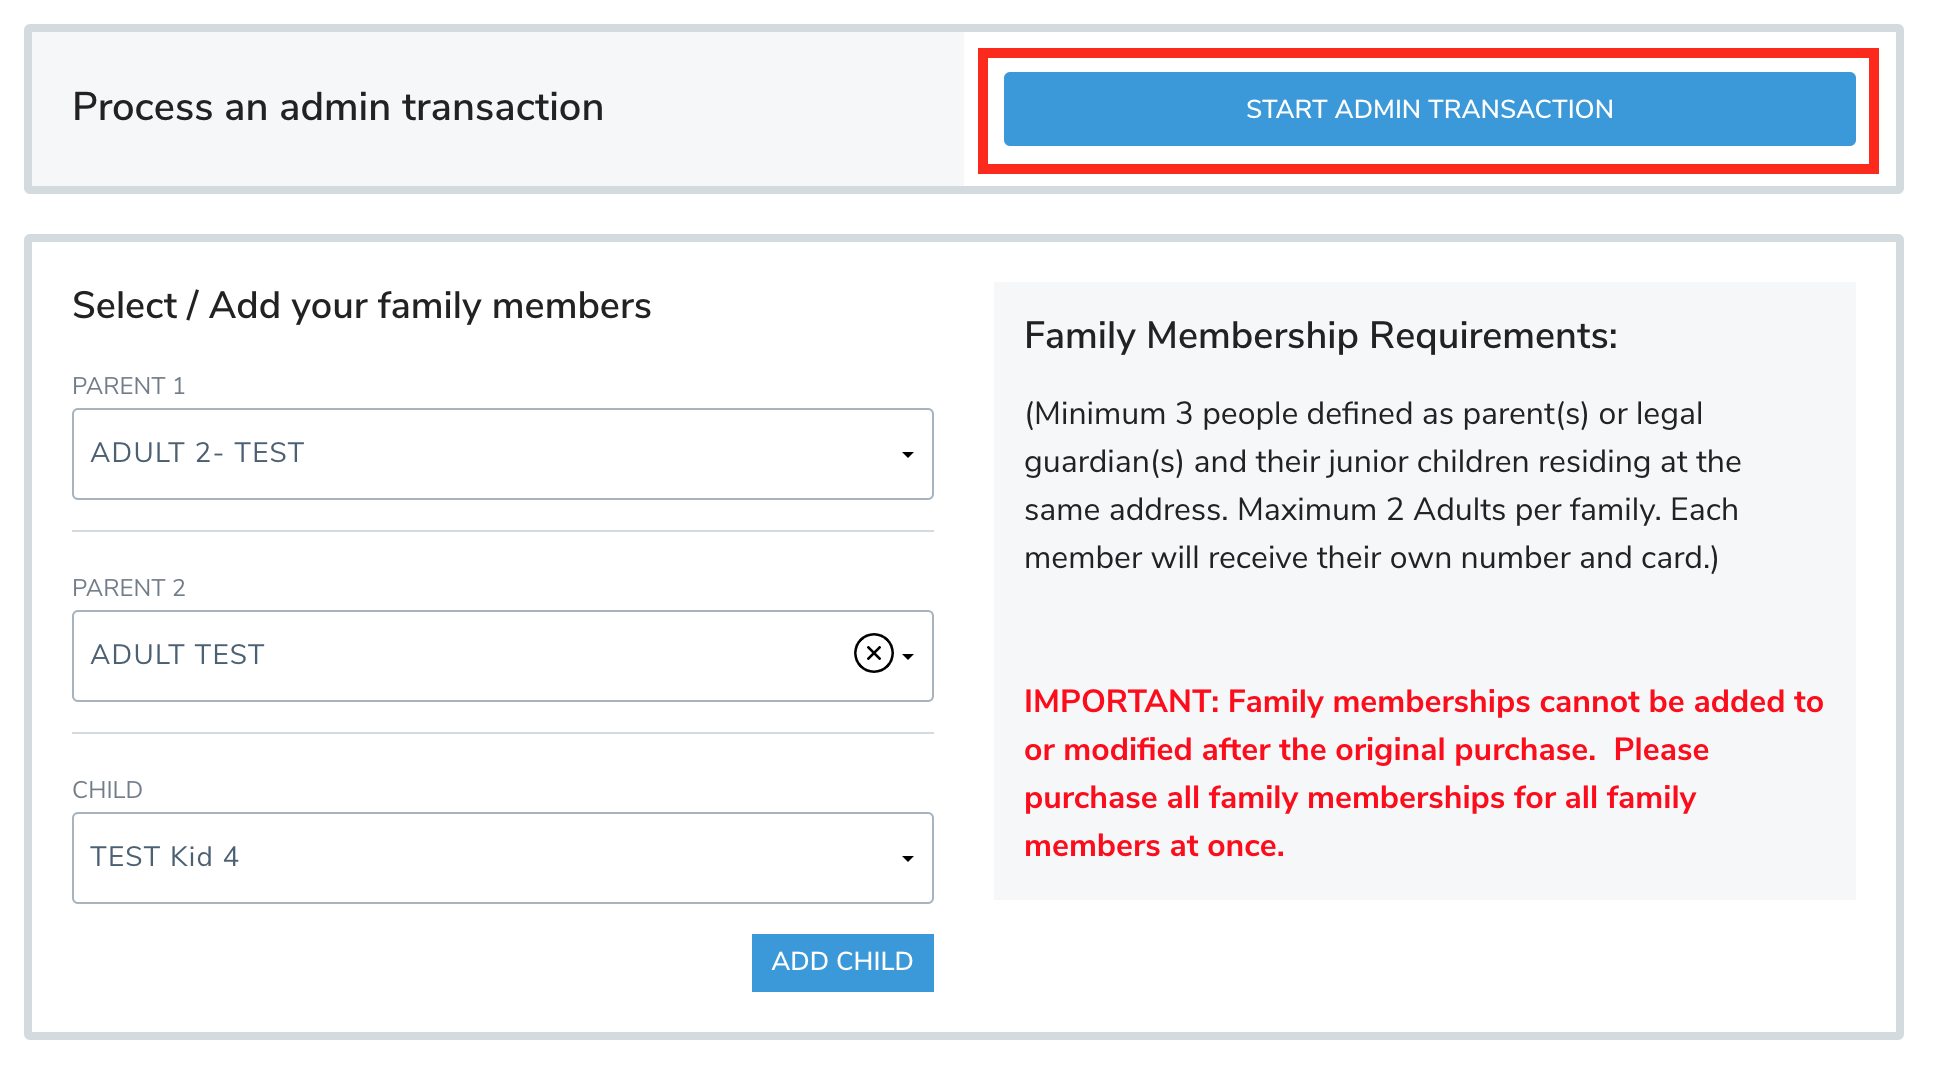Screen dimensions: 1936x1070
Task: Click the red IMPORTANT family memberships warning
Action: (1423, 773)
